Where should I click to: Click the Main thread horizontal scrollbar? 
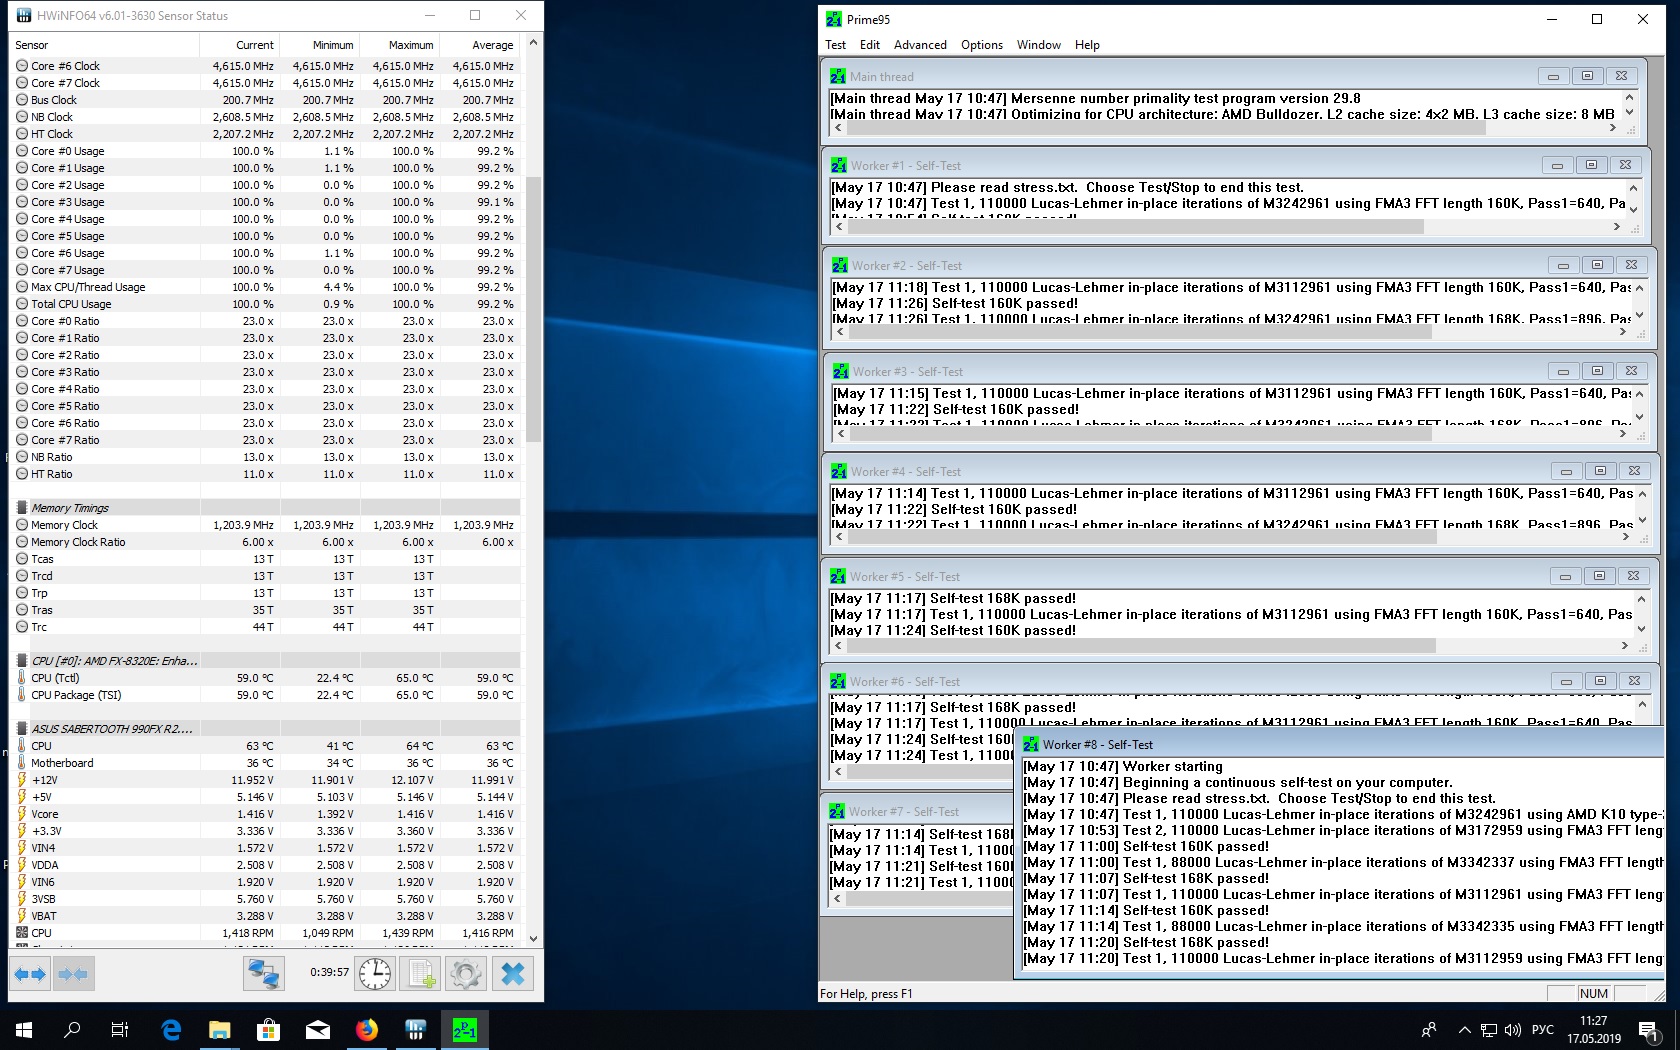coord(1160,129)
